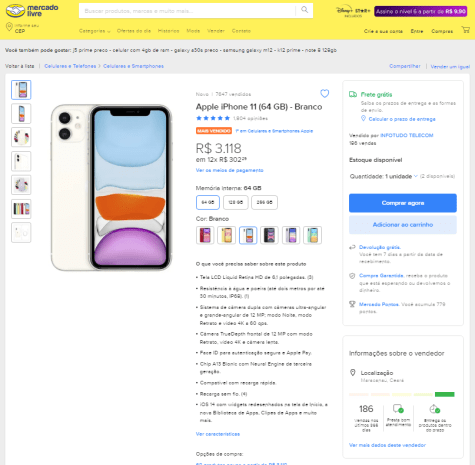This screenshot has width=475, height=465.
Task: Click the Frete grátis truck icon
Action: [353, 94]
